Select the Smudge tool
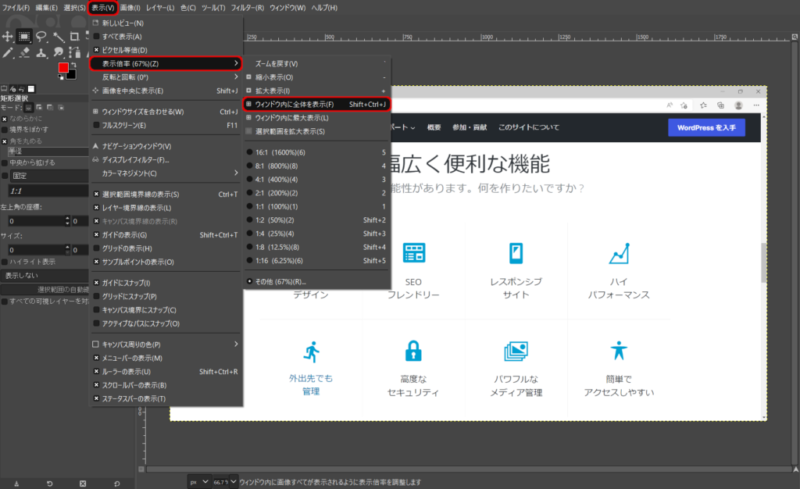Image resolution: width=800 pixels, height=489 pixels. click(58, 53)
